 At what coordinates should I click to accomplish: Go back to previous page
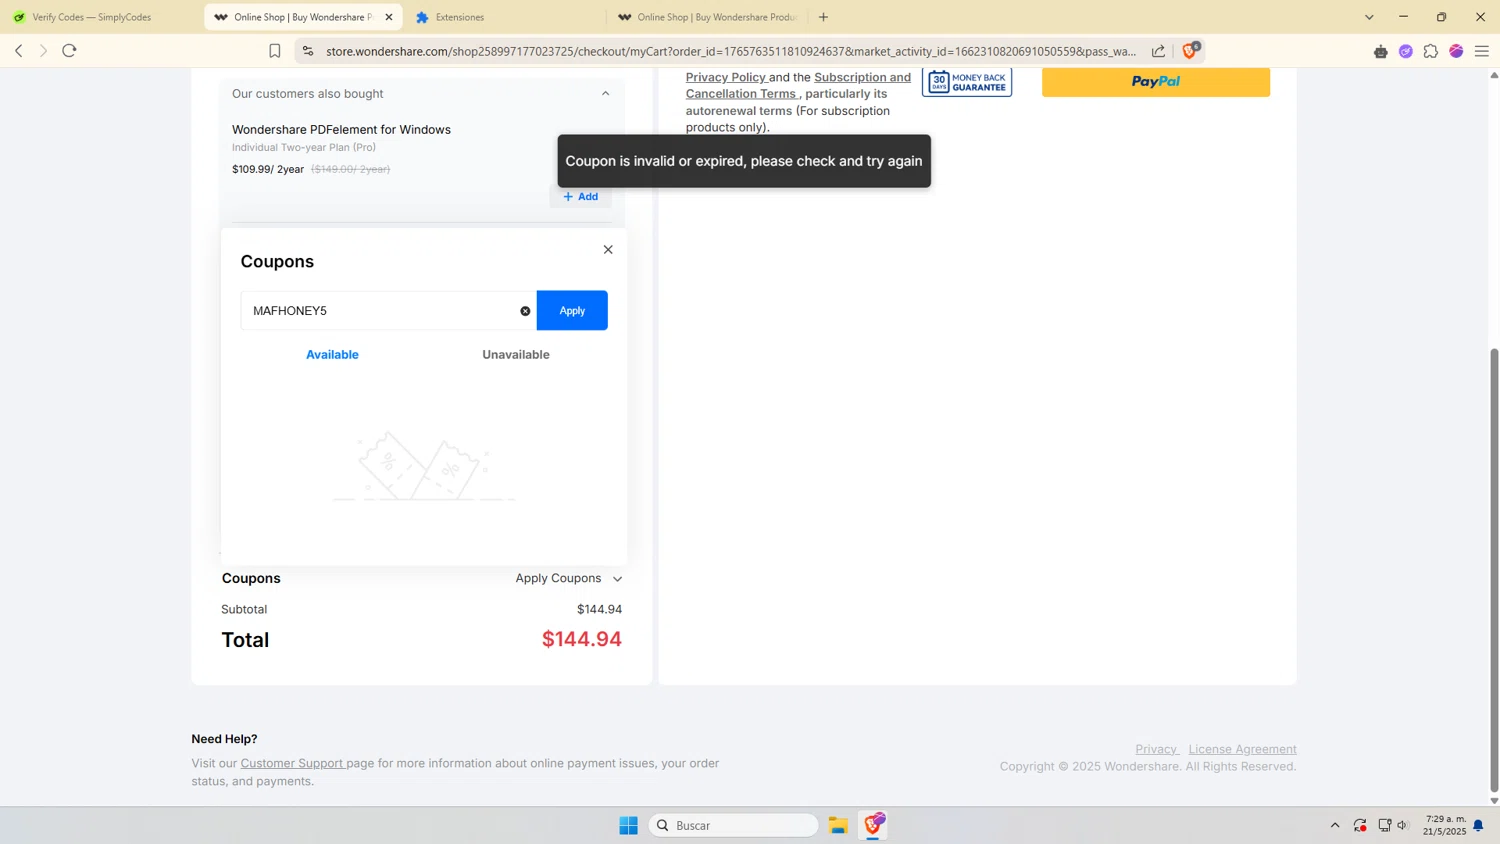tap(18, 51)
